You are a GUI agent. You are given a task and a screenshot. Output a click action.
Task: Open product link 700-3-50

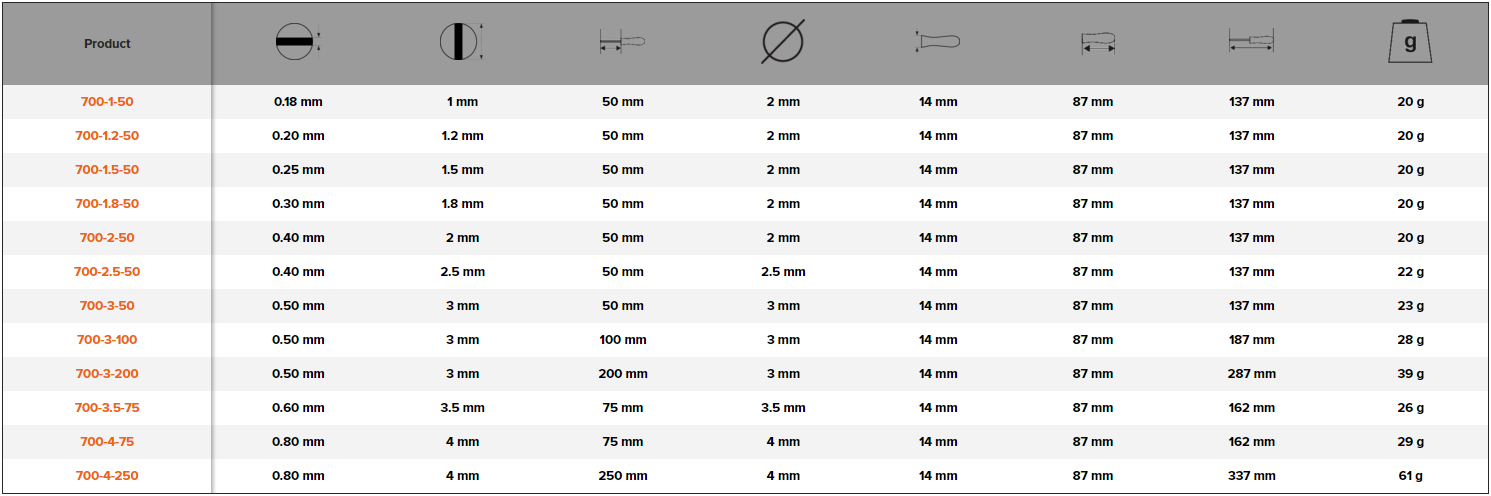click(x=107, y=306)
